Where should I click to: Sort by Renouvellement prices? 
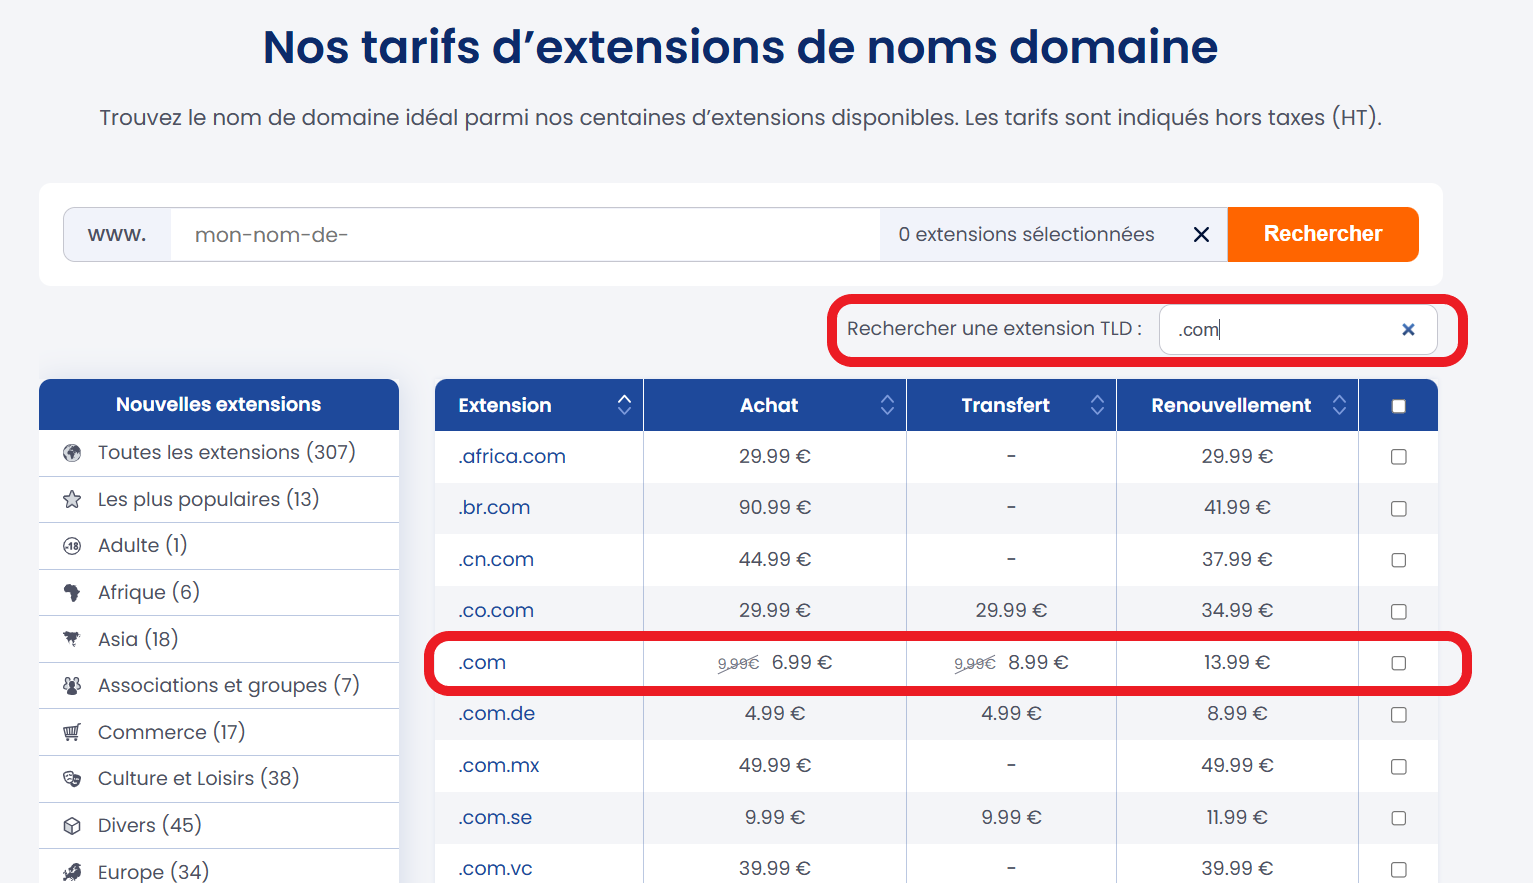coord(1339,404)
